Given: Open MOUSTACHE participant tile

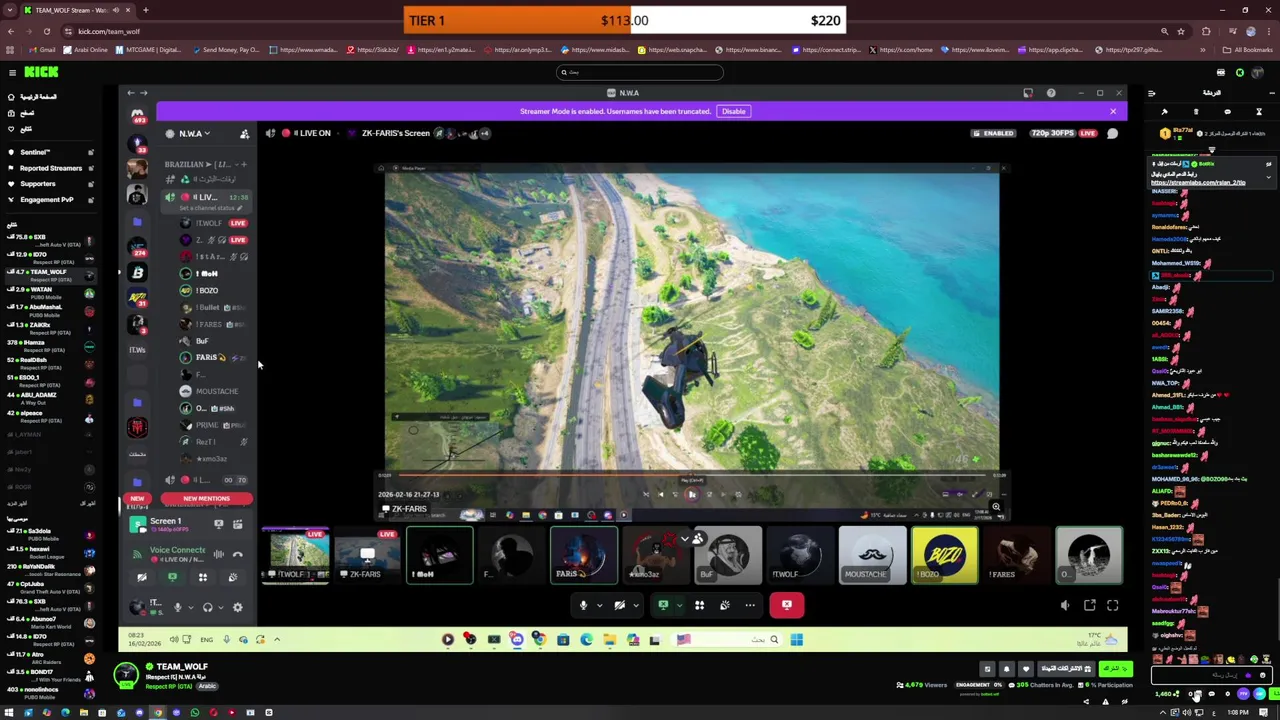Looking at the screenshot, I should (872, 555).
